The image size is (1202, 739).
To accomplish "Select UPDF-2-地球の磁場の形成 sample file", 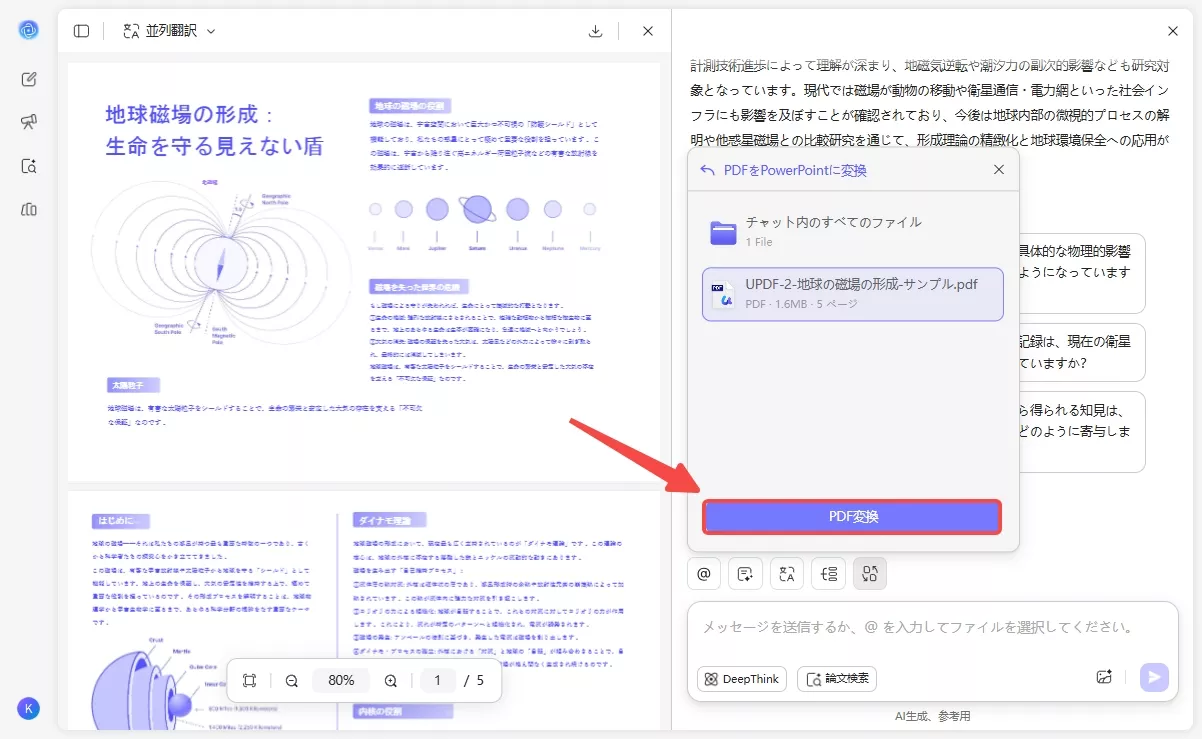I will coord(852,294).
